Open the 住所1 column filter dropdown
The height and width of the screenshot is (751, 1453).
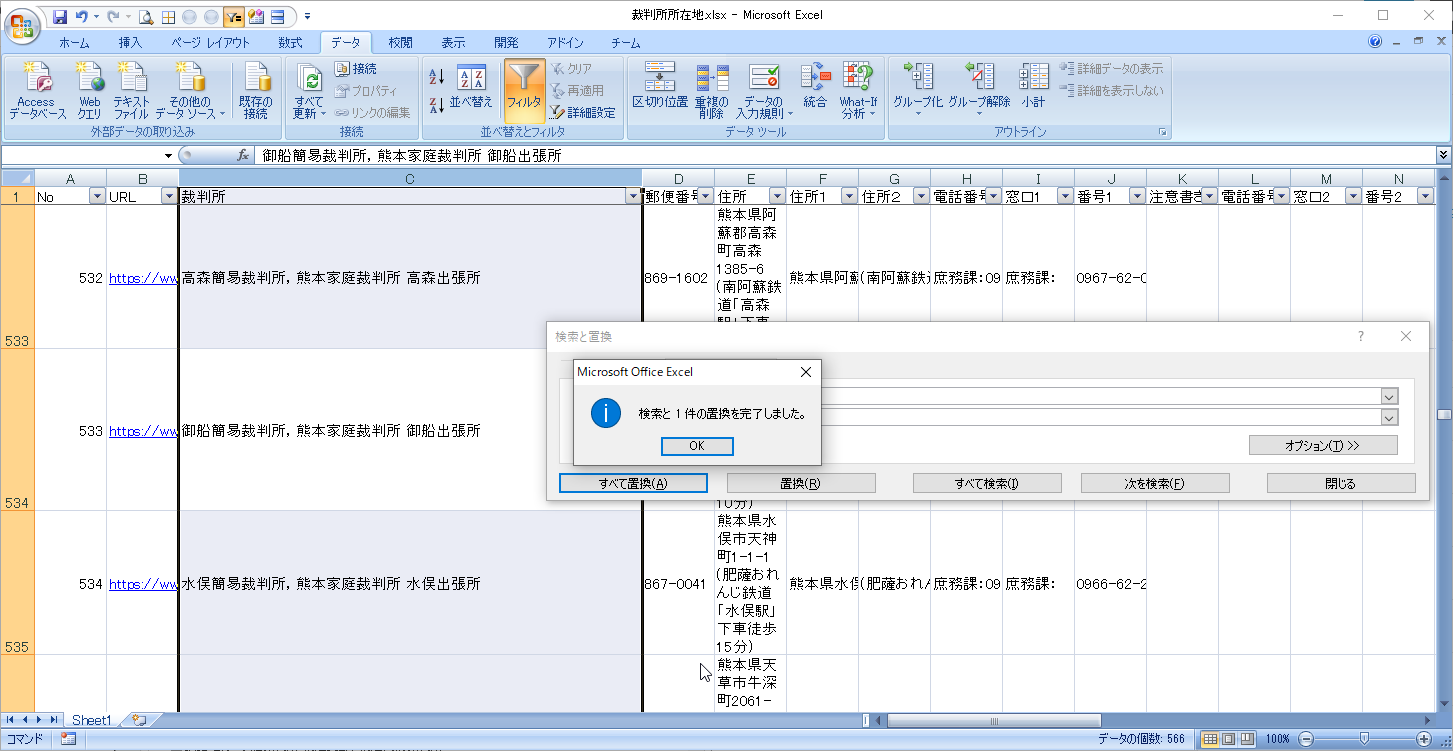(x=849, y=197)
